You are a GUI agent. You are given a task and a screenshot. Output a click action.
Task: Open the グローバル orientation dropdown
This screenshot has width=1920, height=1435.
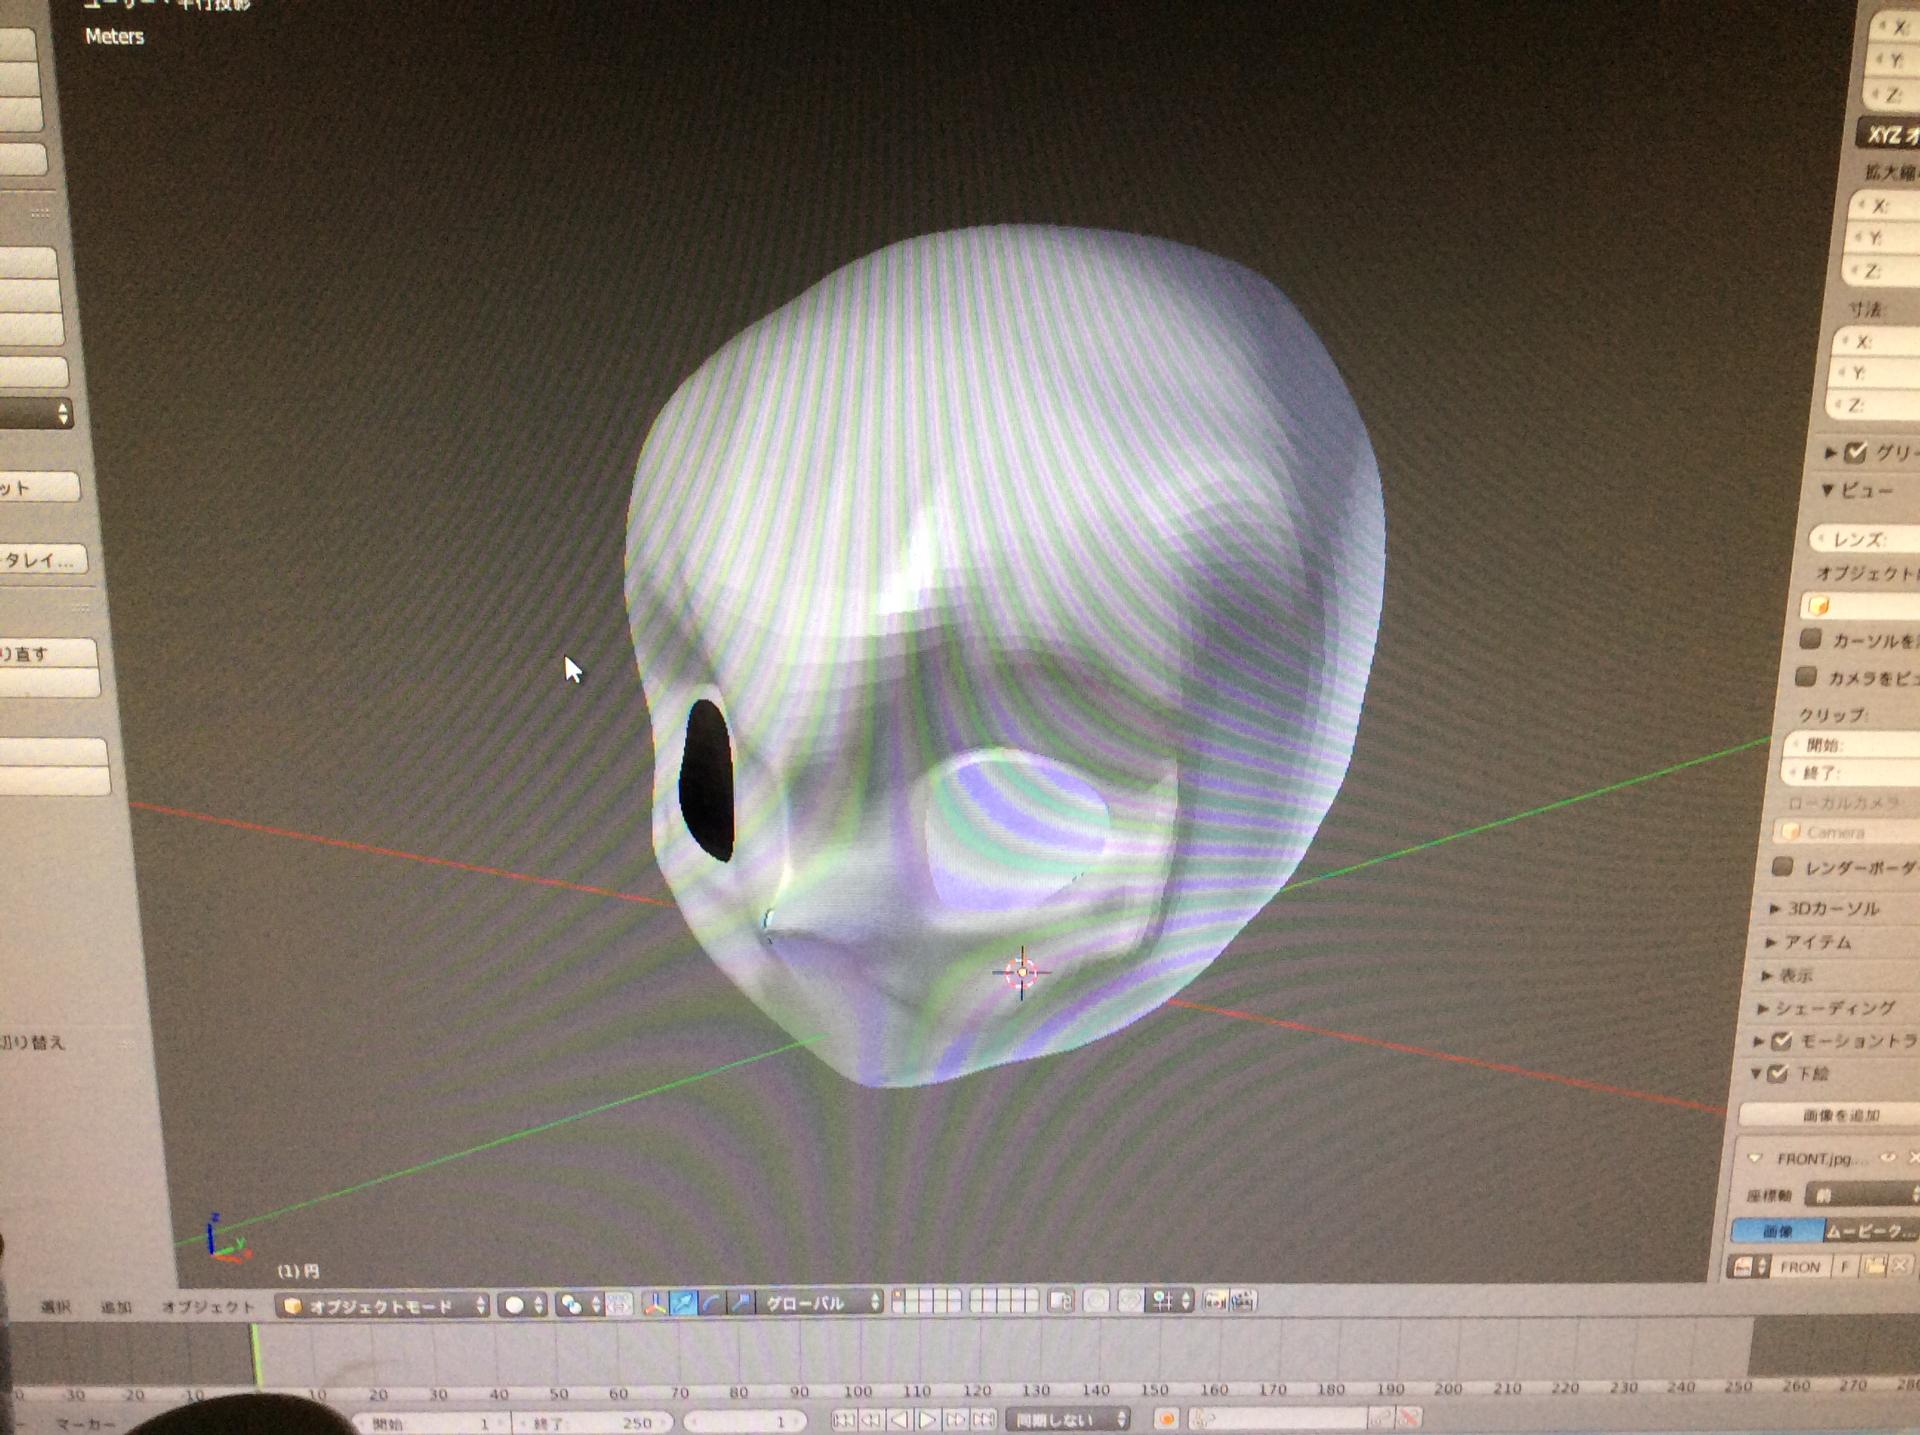pyautogui.click(x=819, y=1303)
